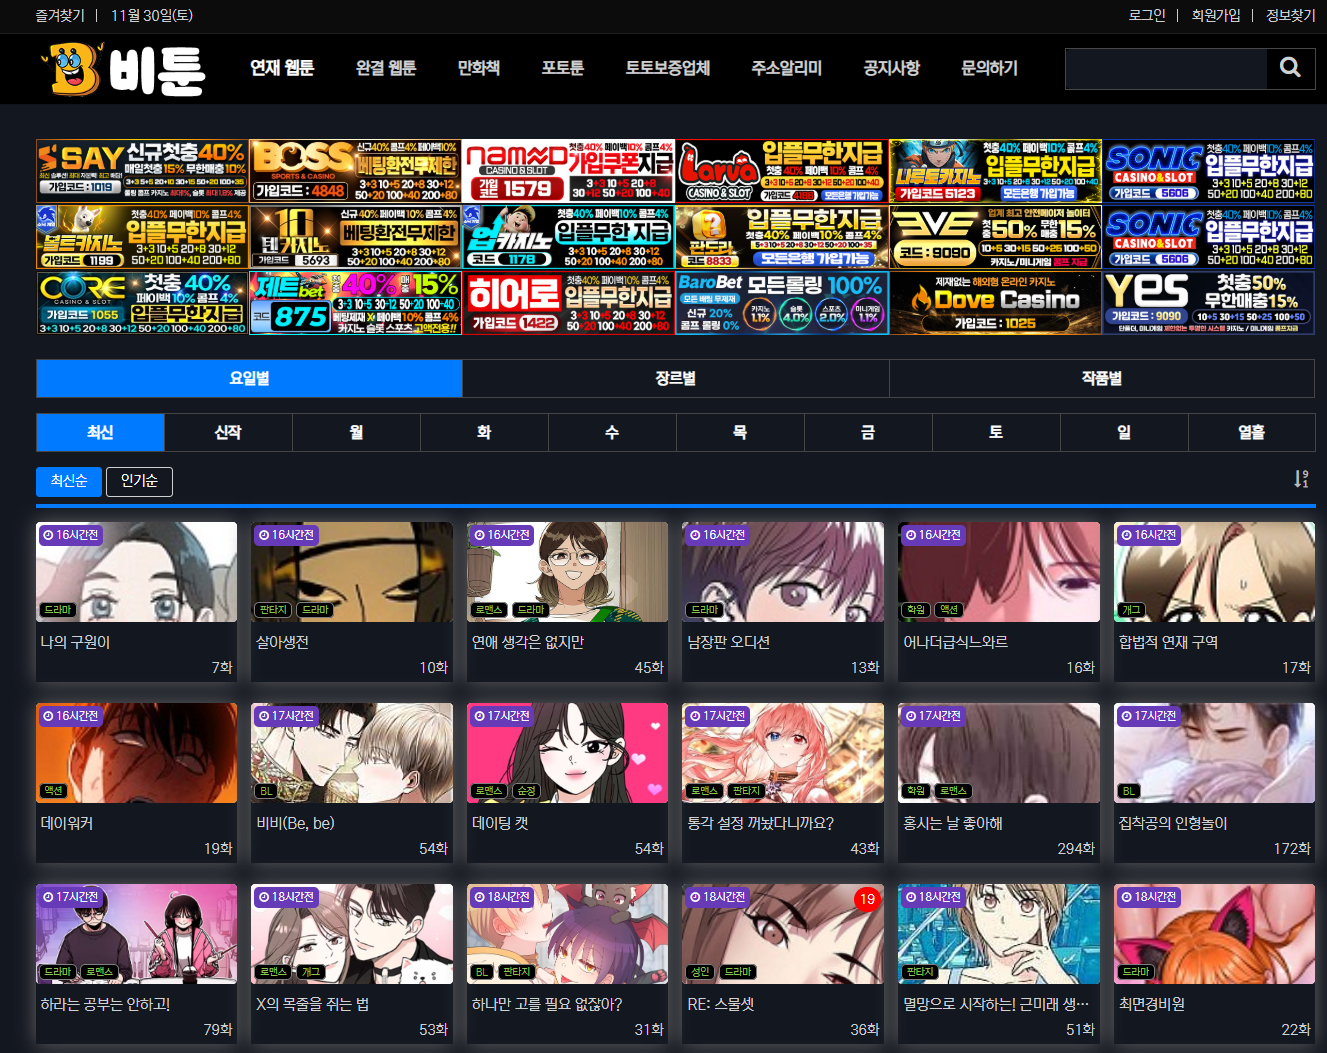Open the 비툰 site logo
The image size is (1327, 1053).
(x=124, y=69)
